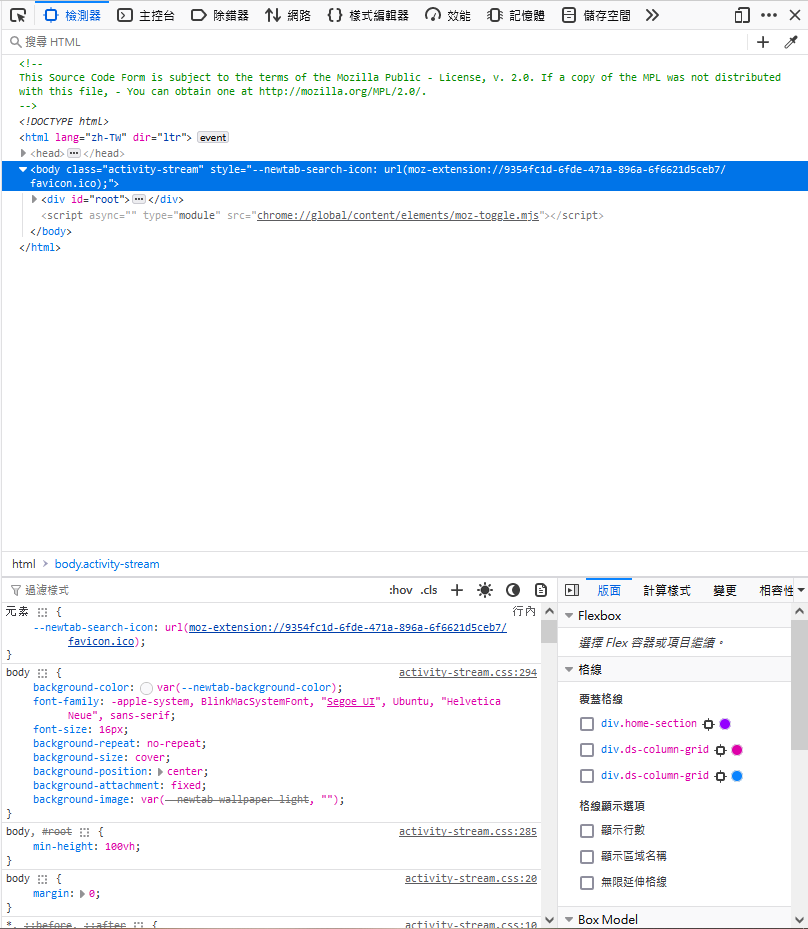Follow the moz-toggle.mjs script src link

click(398, 215)
